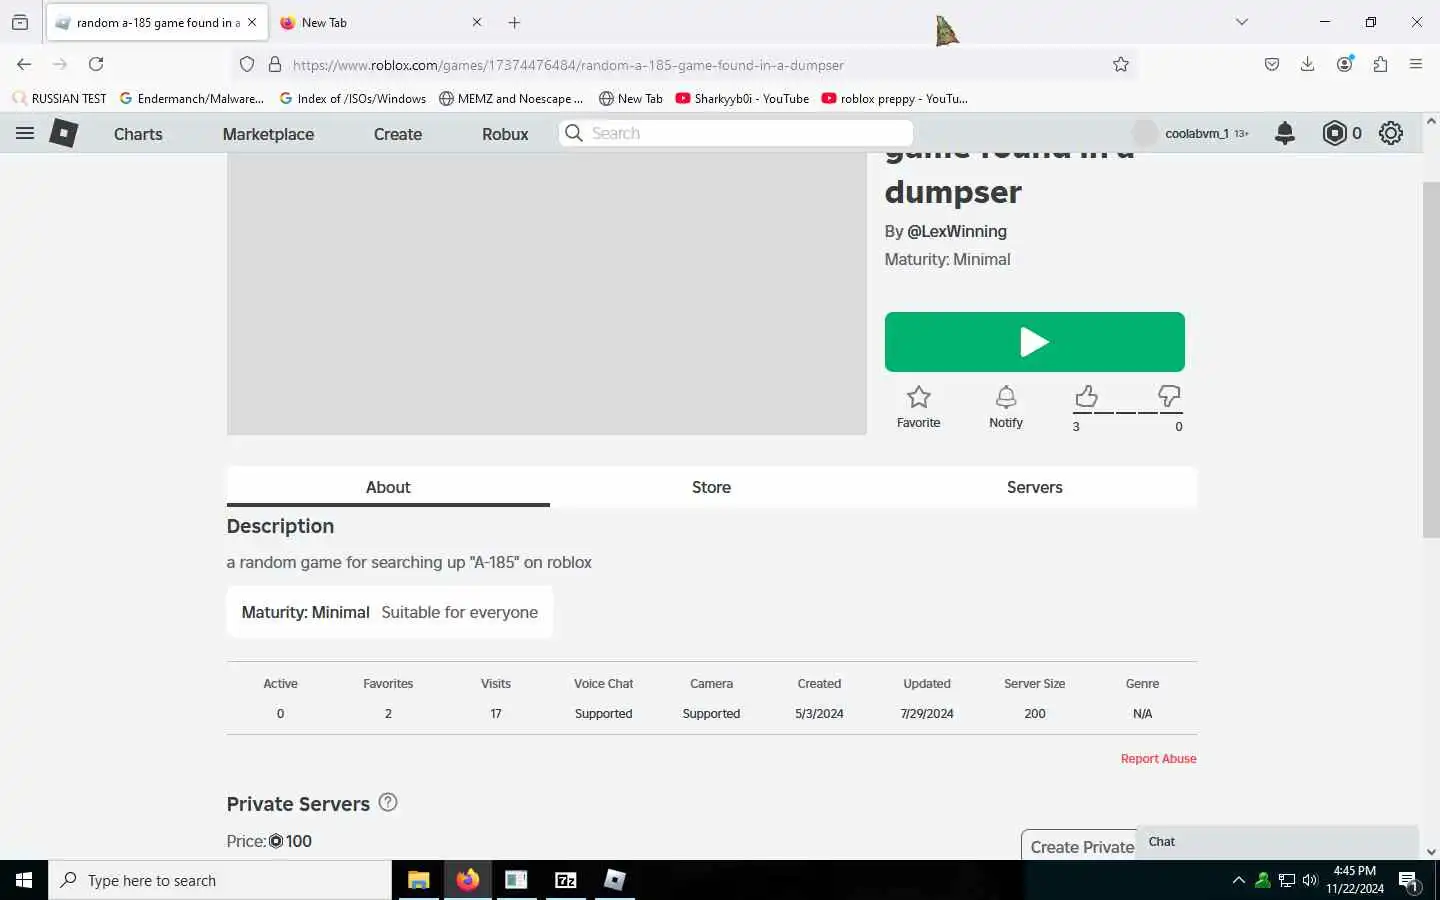Open the Chat panel
Image resolution: width=1440 pixels, height=900 pixels.
coord(1278,842)
